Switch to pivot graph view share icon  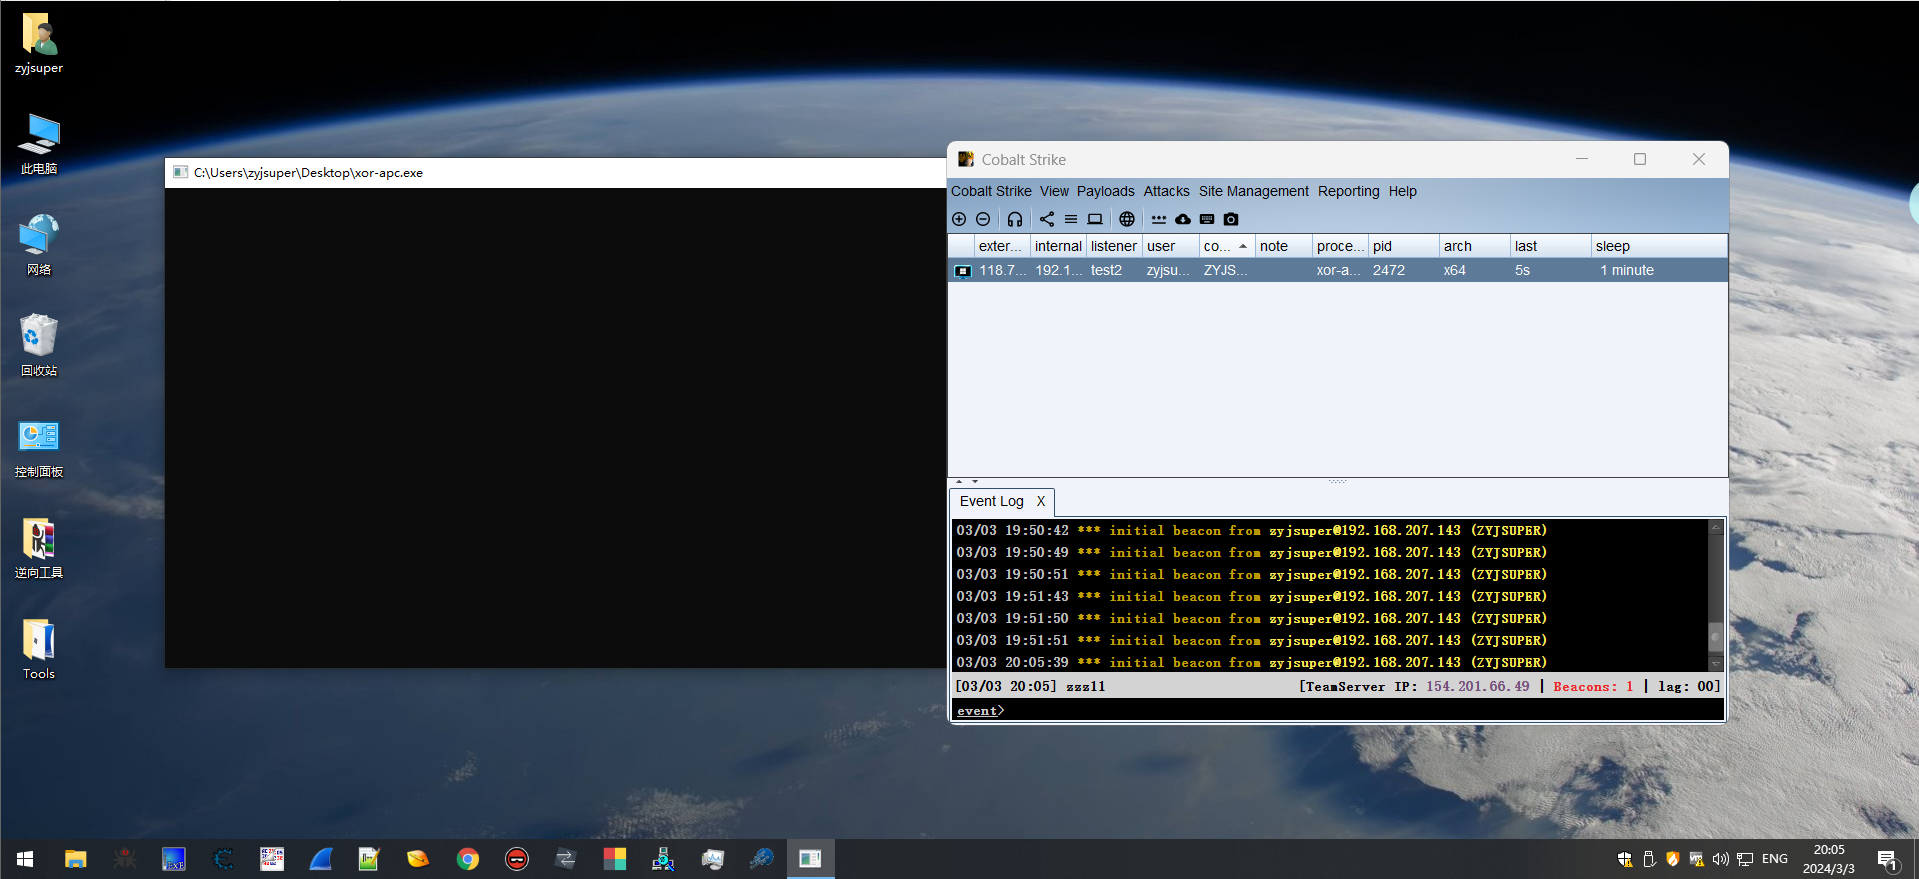pos(1047,219)
